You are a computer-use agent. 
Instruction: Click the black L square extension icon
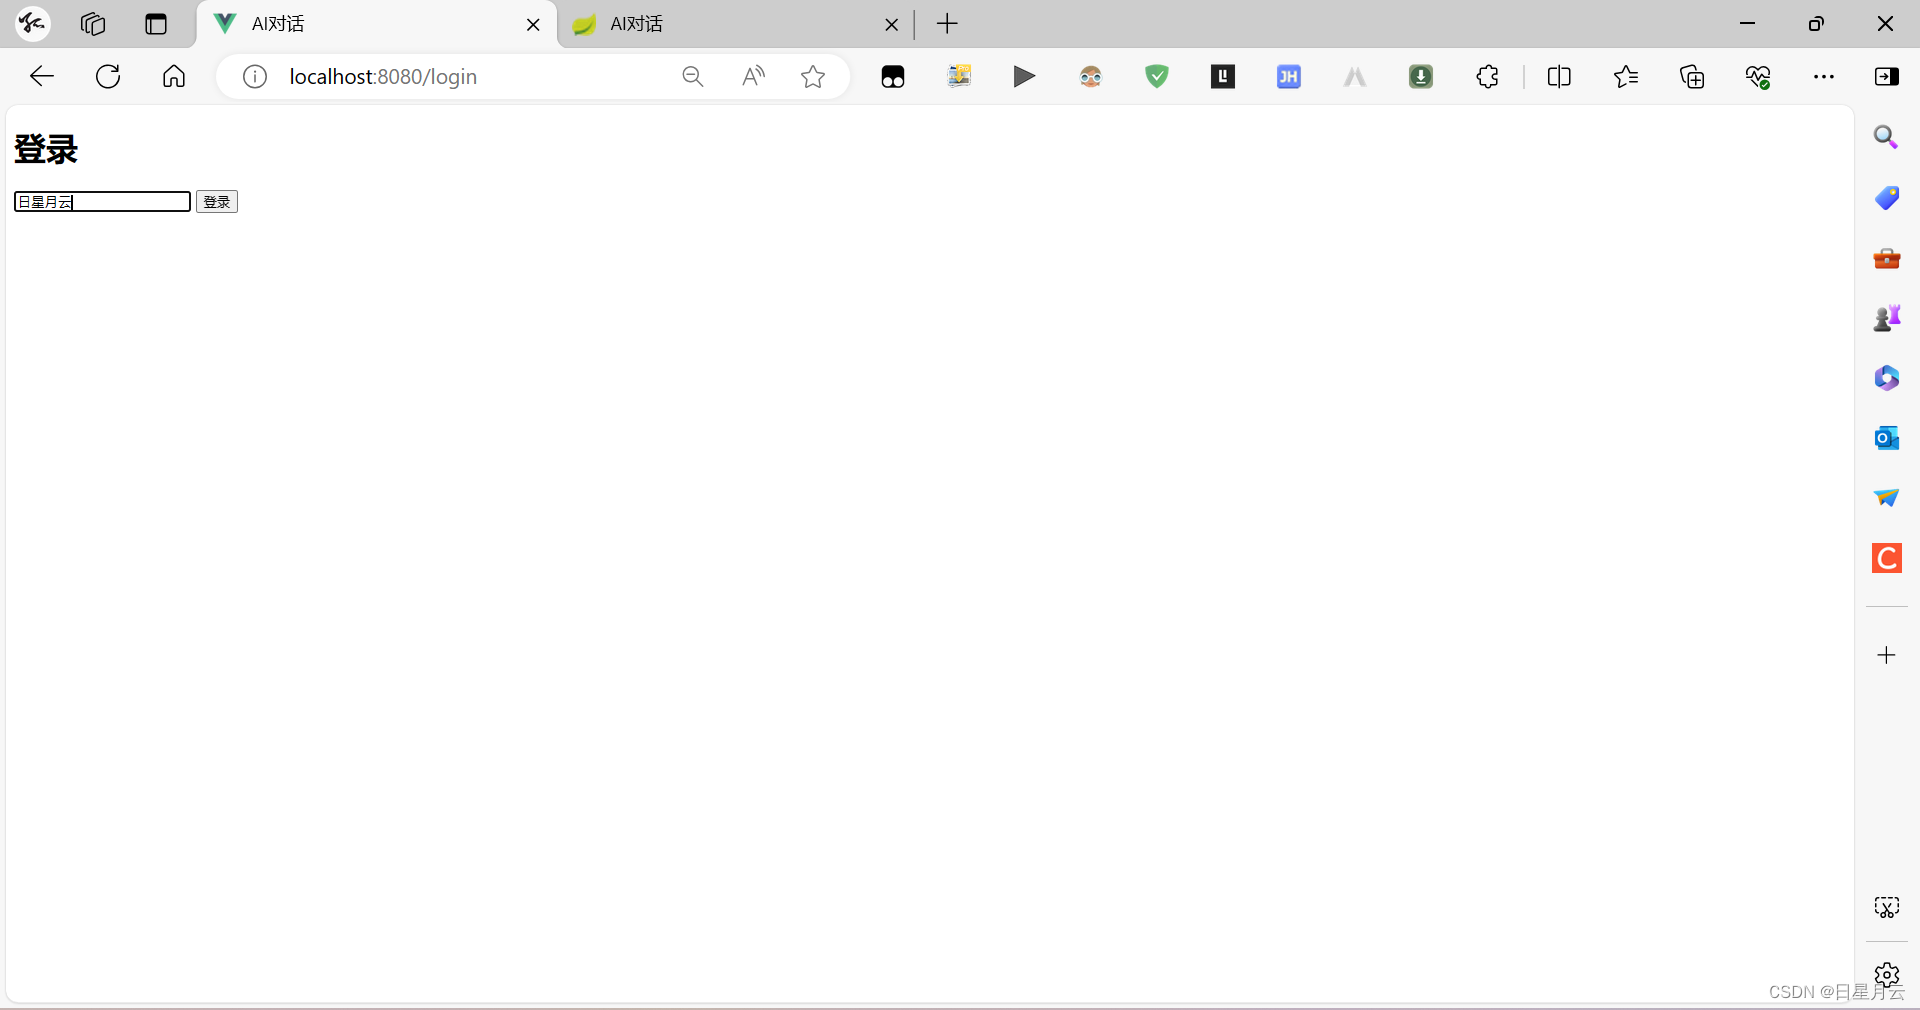pos(1223,76)
